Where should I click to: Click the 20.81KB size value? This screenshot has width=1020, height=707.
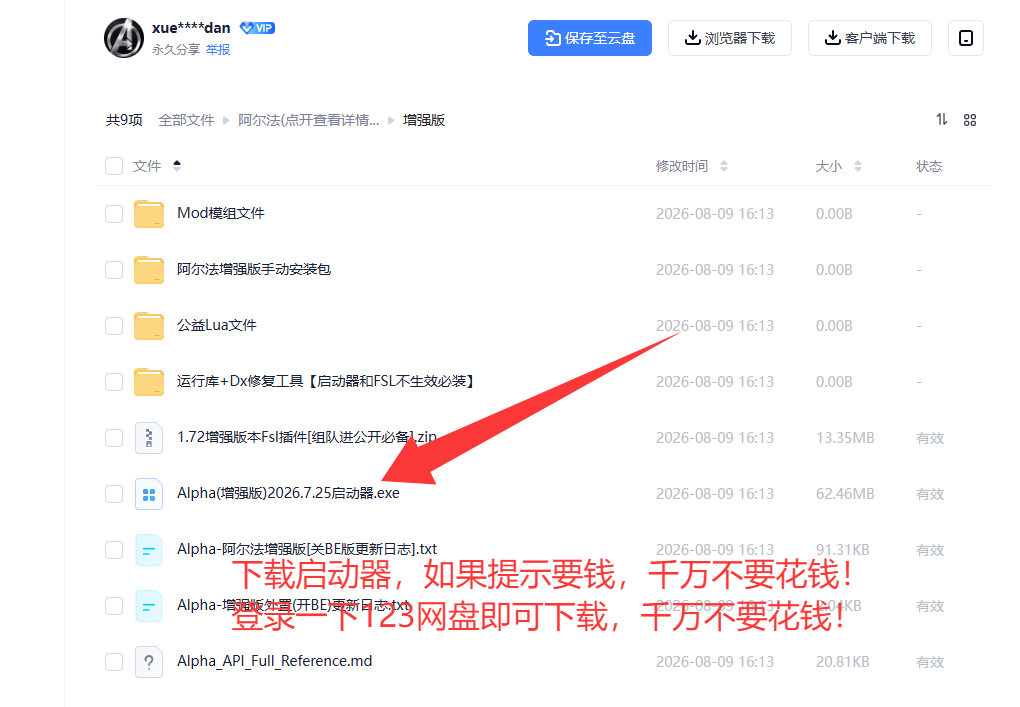842,661
